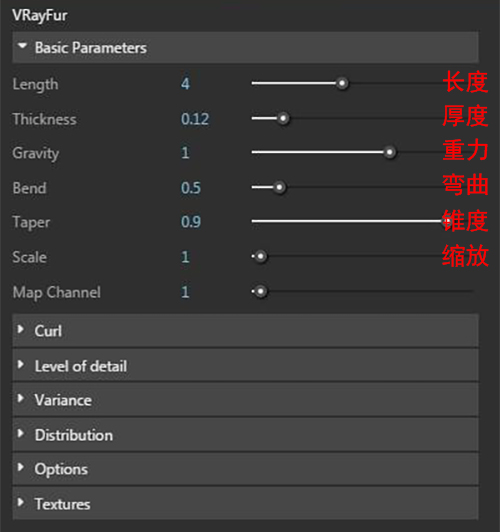This screenshot has width=500, height=532.
Task: Click the Map Channel value field
Action: tap(185, 292)
